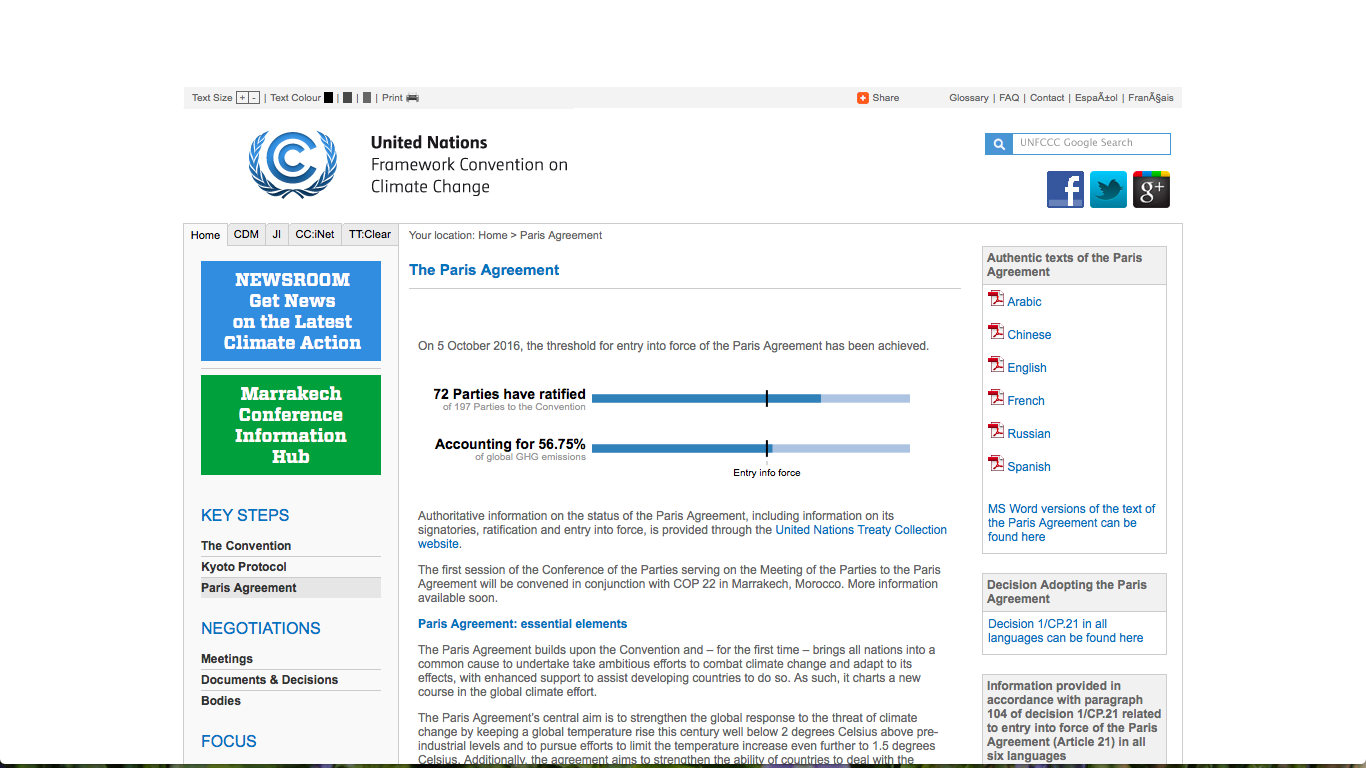Screen dimensions: 1366x768
Task: Open the Chinese text link
Action: tap(1029, 335)
